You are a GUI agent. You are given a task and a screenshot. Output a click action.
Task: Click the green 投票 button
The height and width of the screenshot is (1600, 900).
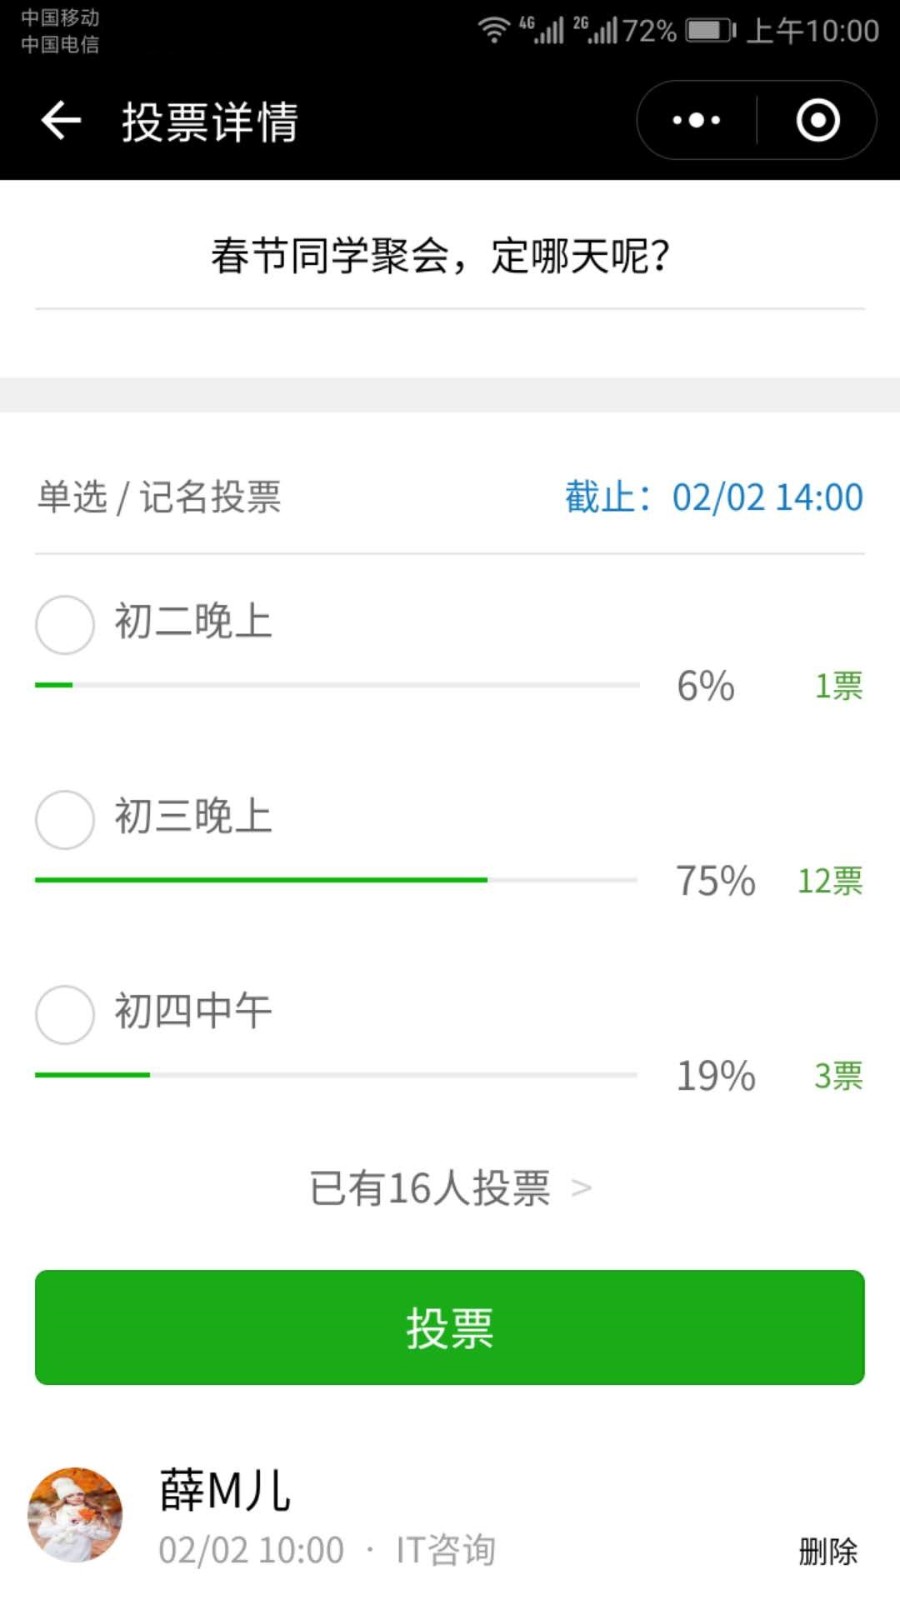(450, 1327)
